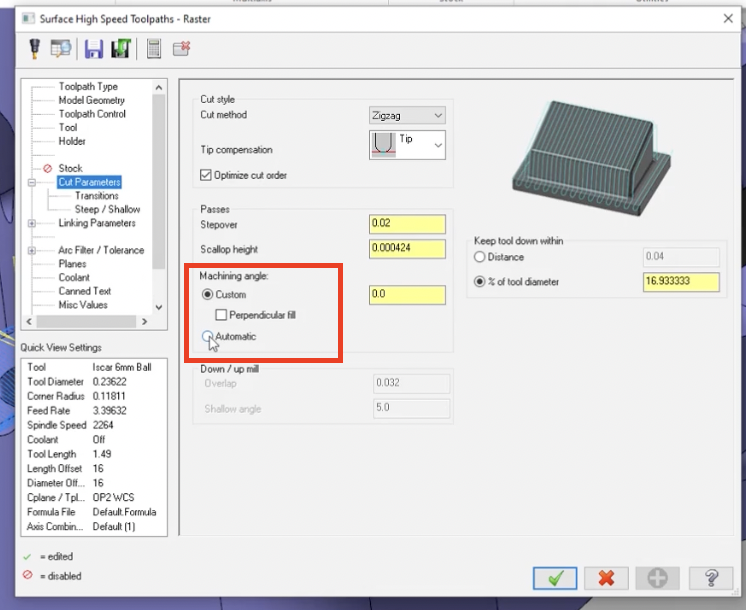Click the Corner Radius 0.11811 value

(x=108, y=396)
